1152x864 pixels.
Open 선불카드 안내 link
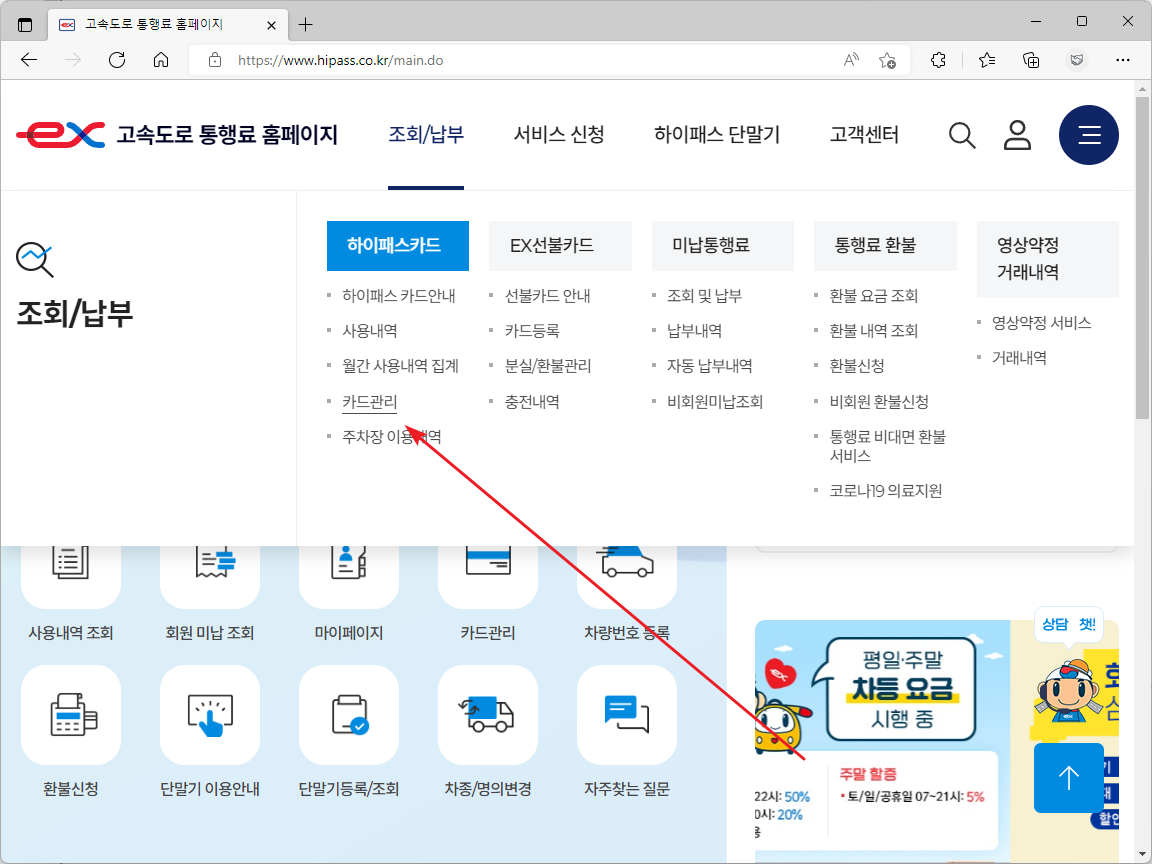pos(547,296)
